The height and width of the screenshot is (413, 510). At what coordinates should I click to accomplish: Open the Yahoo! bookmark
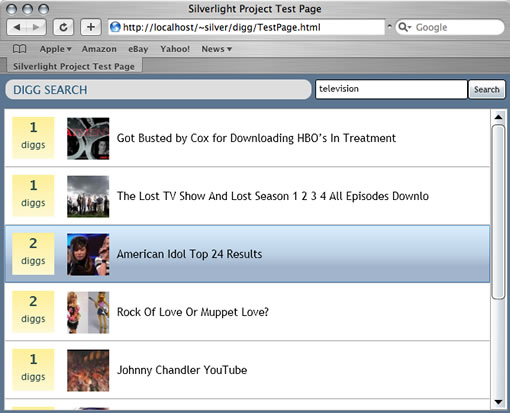175,49
